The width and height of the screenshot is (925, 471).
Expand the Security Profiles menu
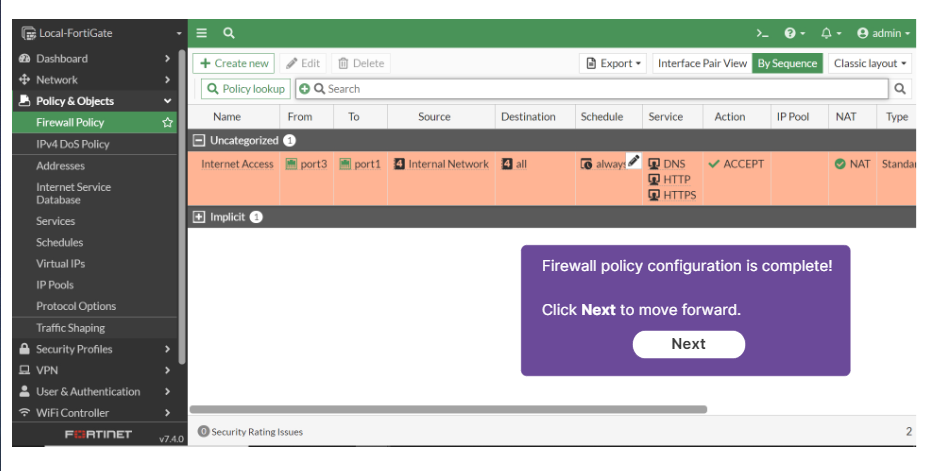[94, 349]
